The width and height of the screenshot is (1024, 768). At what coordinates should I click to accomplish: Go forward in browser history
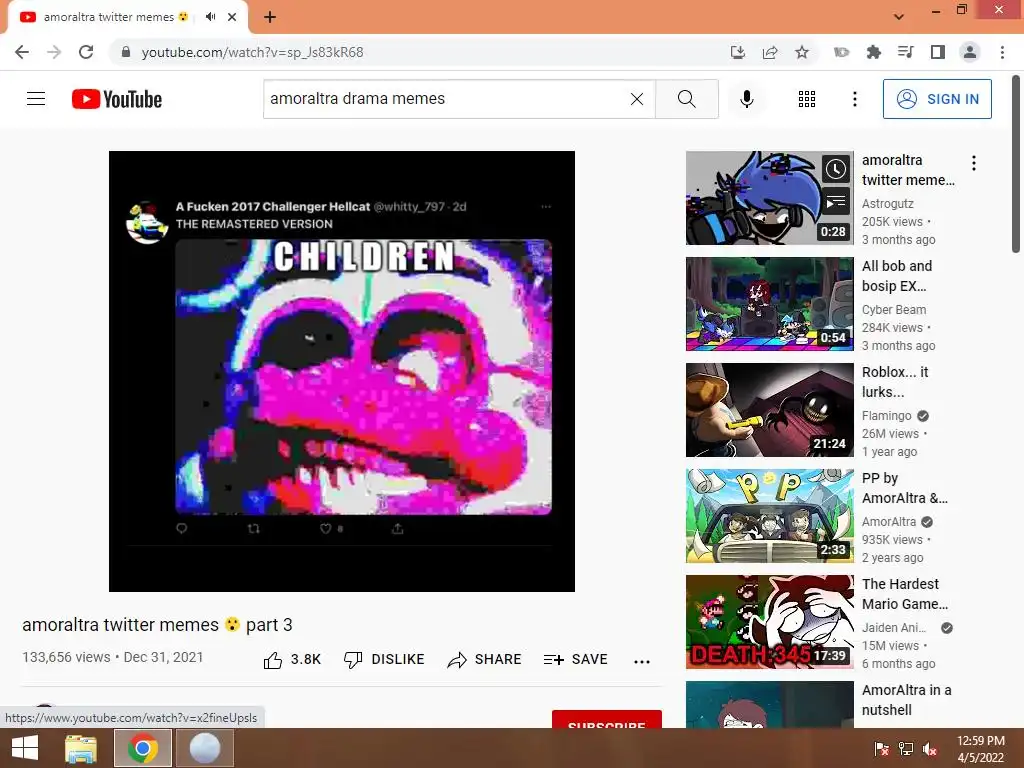click(x=54, y=52)
